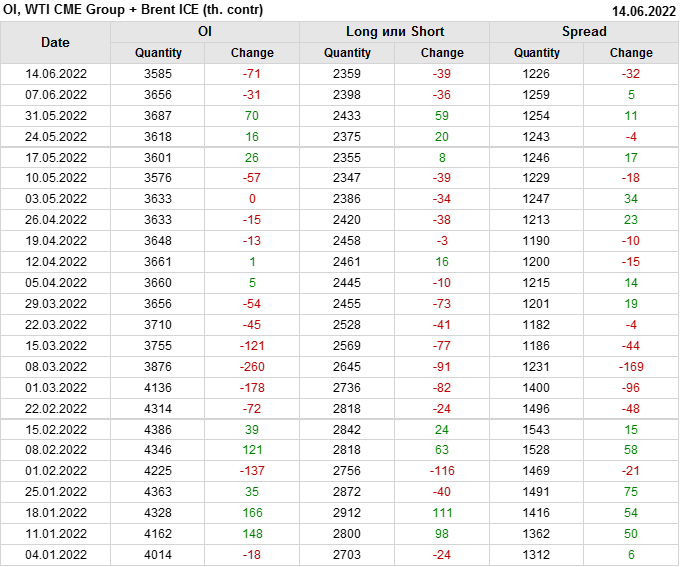Click the Change subheader under Spread
680x567 pixels.
631,53
